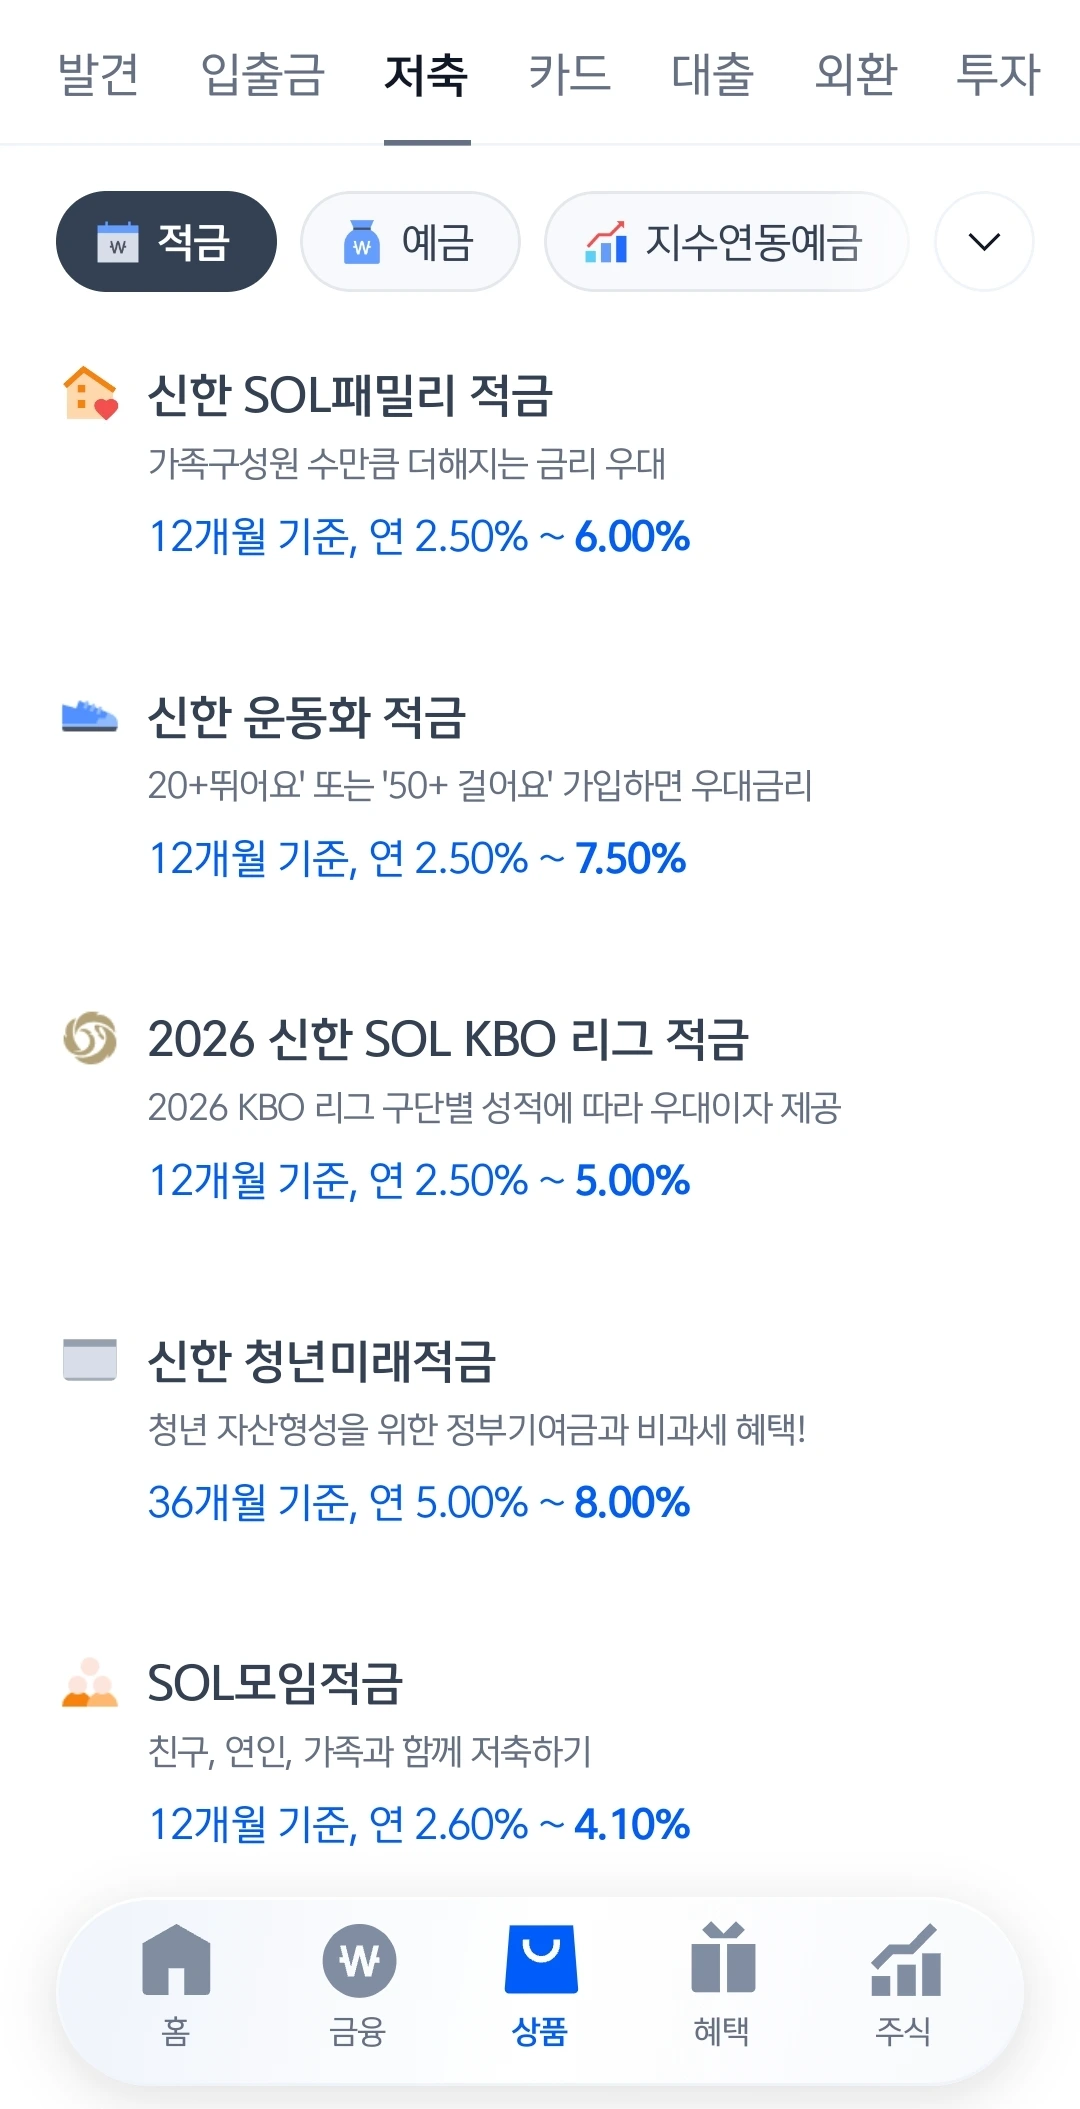This screenshot has width=1080, height=2109.
Task: Select the 적금 filter chip
Action: (166, 242)
